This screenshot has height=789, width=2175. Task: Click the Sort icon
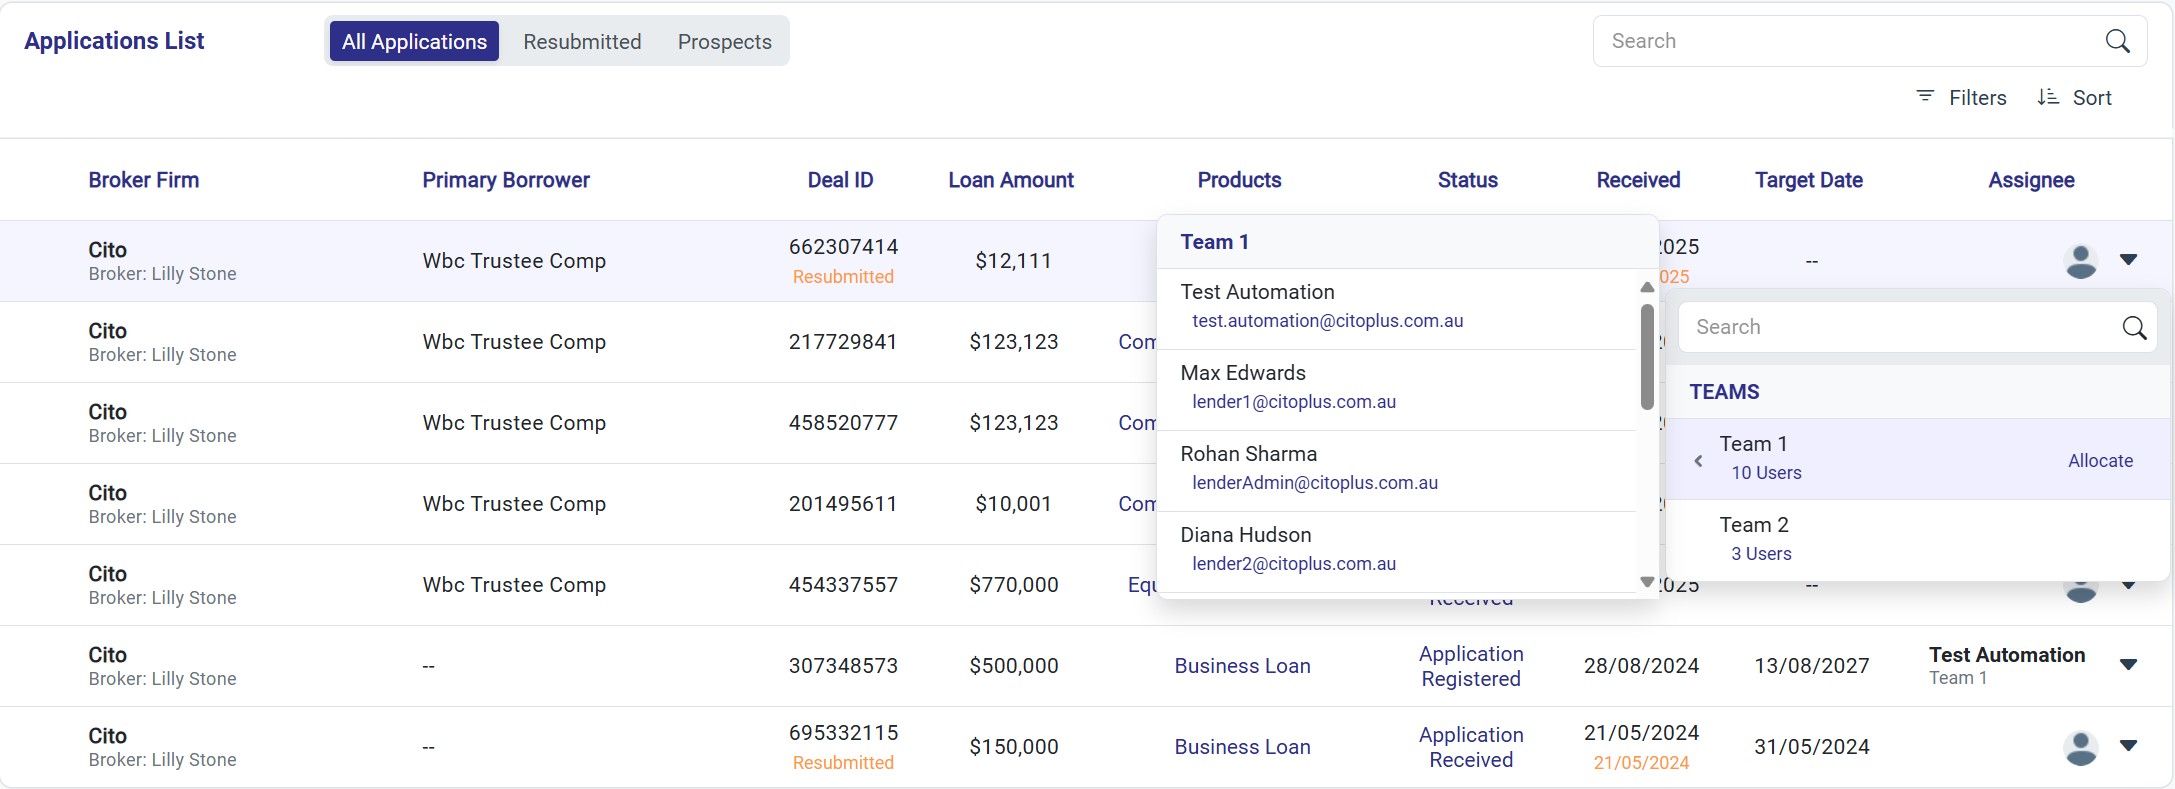point(2048,97)
